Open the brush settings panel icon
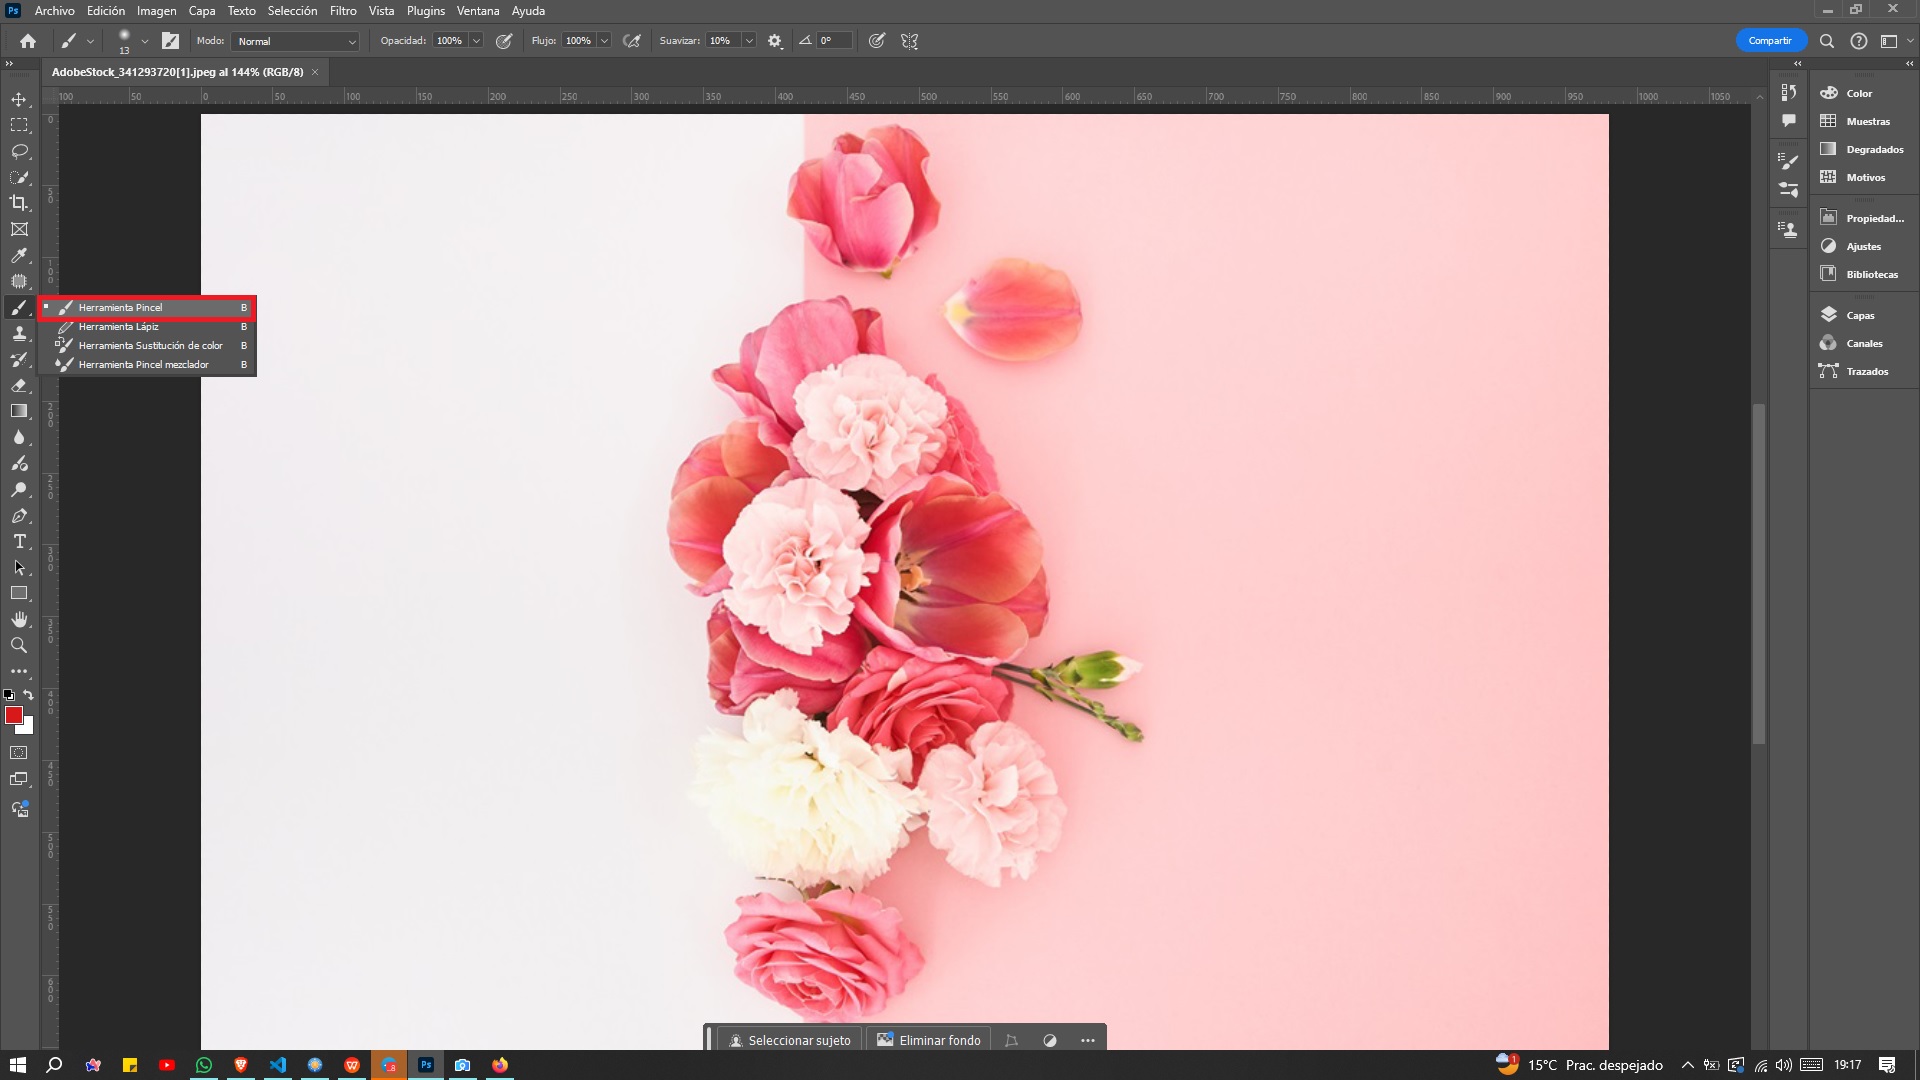 tap(170, 41)
